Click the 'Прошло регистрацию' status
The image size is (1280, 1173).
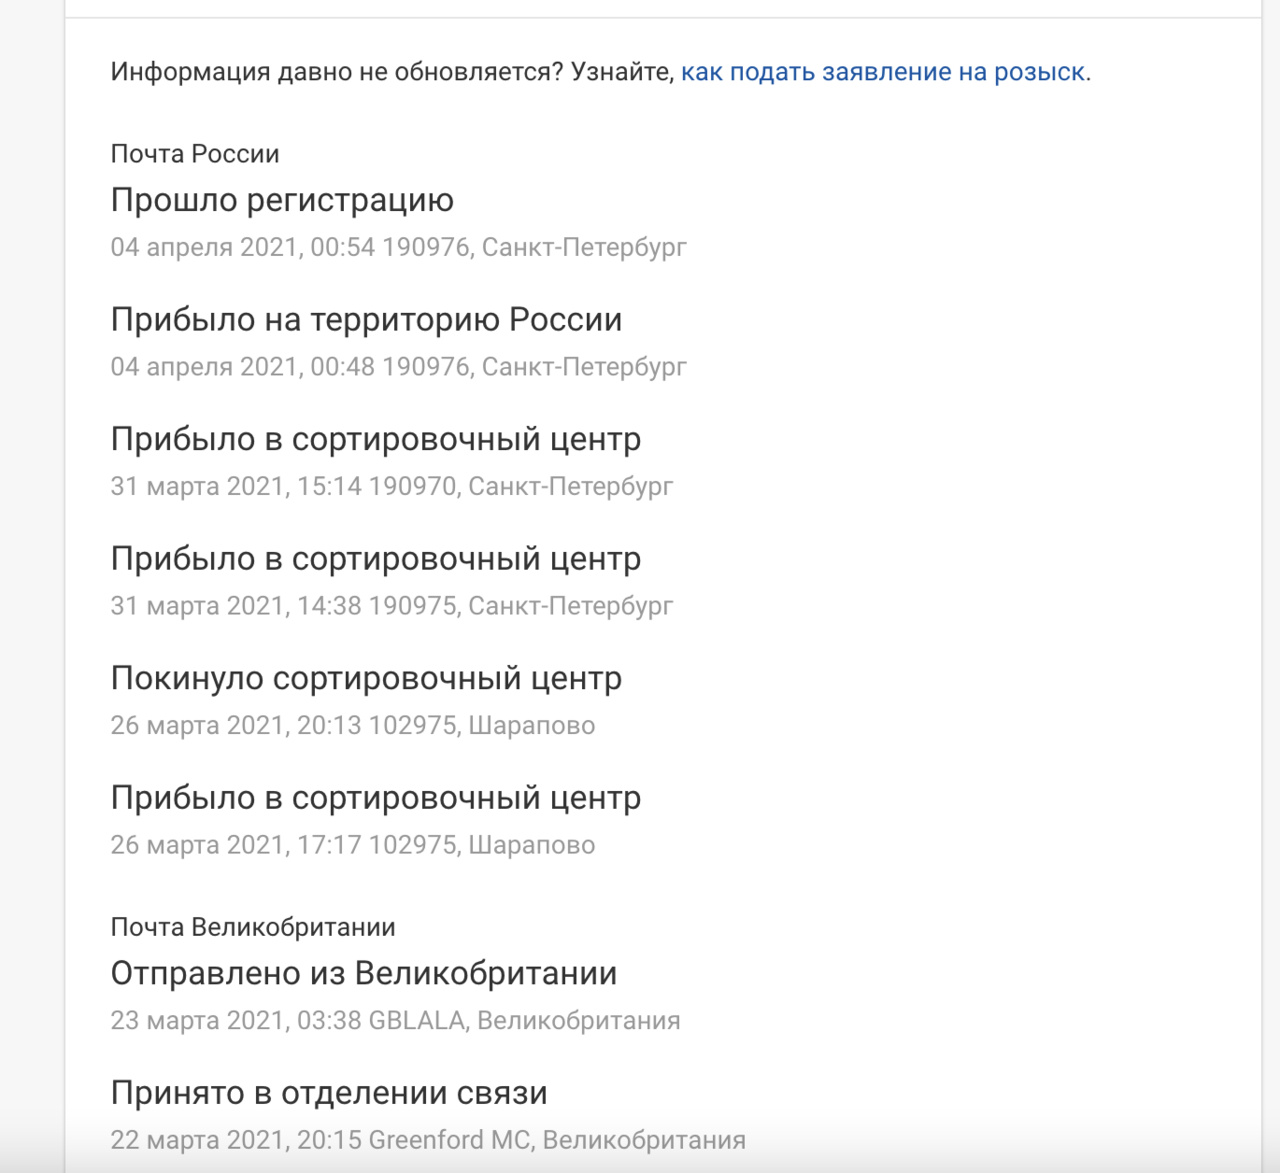(282, 200)
